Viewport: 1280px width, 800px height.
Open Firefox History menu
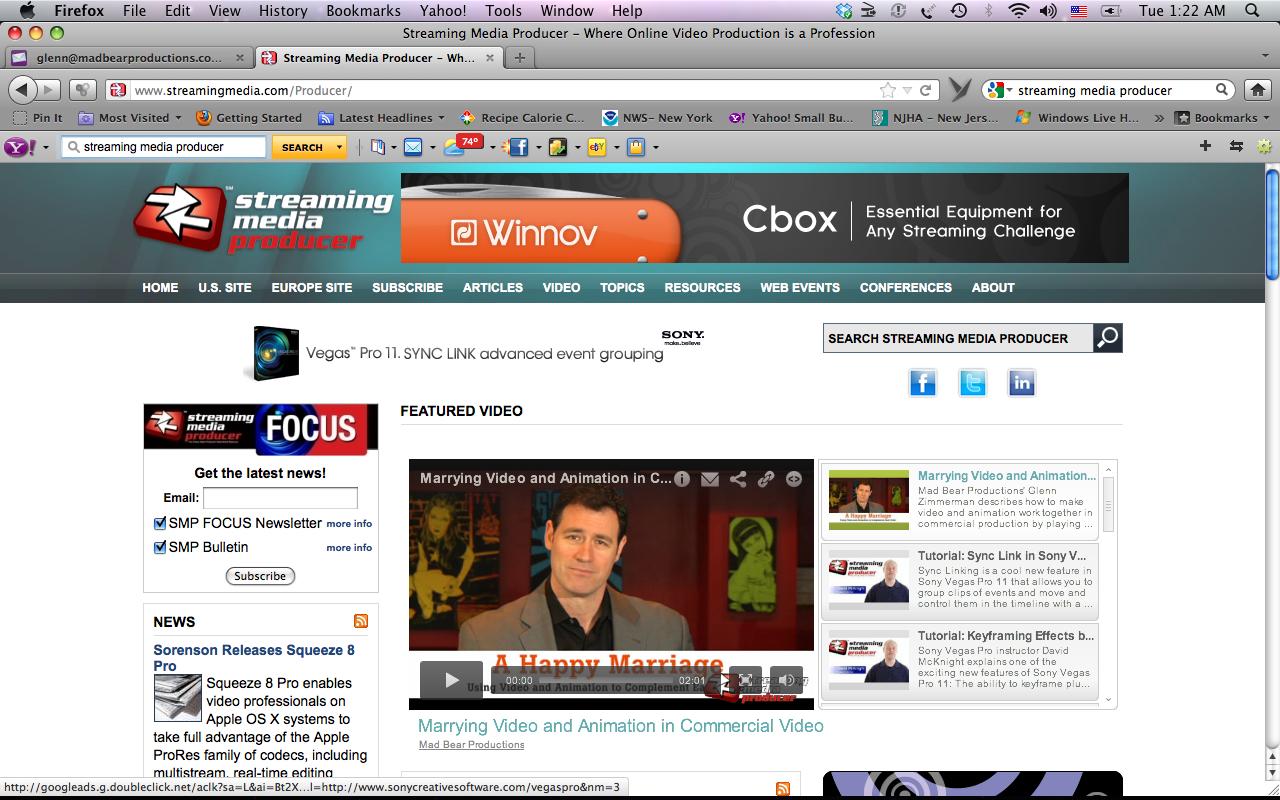[283, 11]
